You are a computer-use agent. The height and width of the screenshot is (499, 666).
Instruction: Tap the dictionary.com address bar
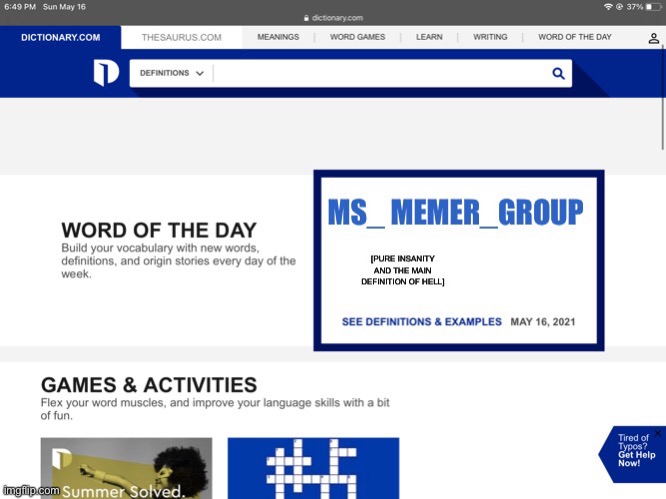pyautogui.click(x=333, y=18)
